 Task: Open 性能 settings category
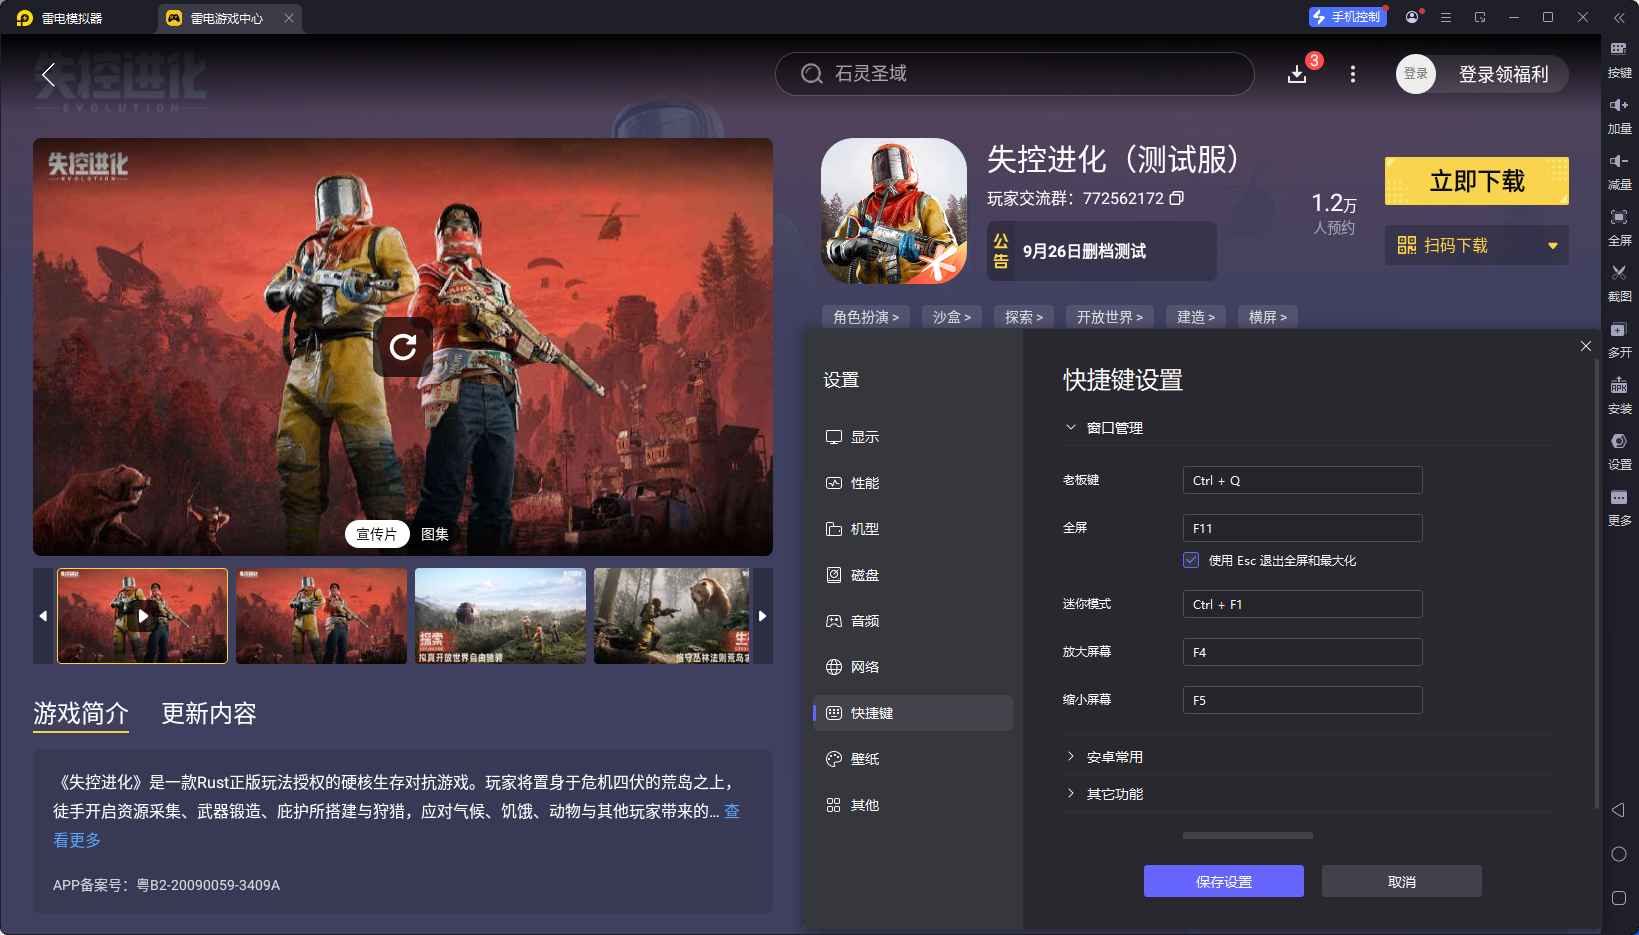tap(913, 483)
